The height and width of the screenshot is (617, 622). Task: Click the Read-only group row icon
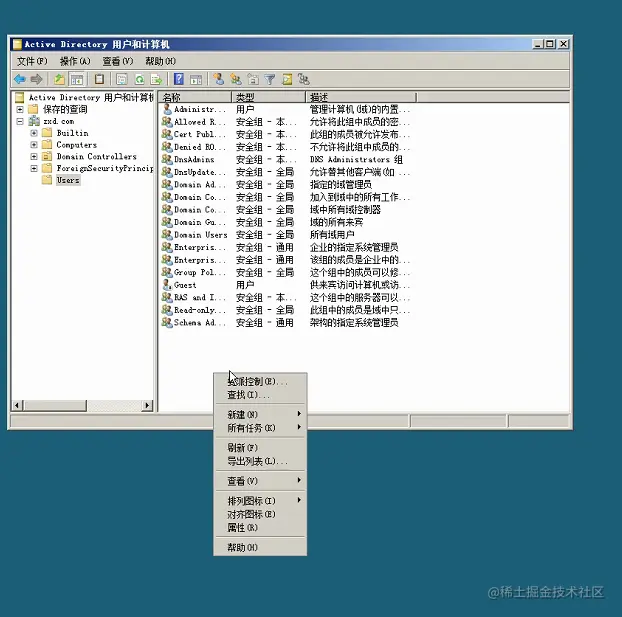167,309
